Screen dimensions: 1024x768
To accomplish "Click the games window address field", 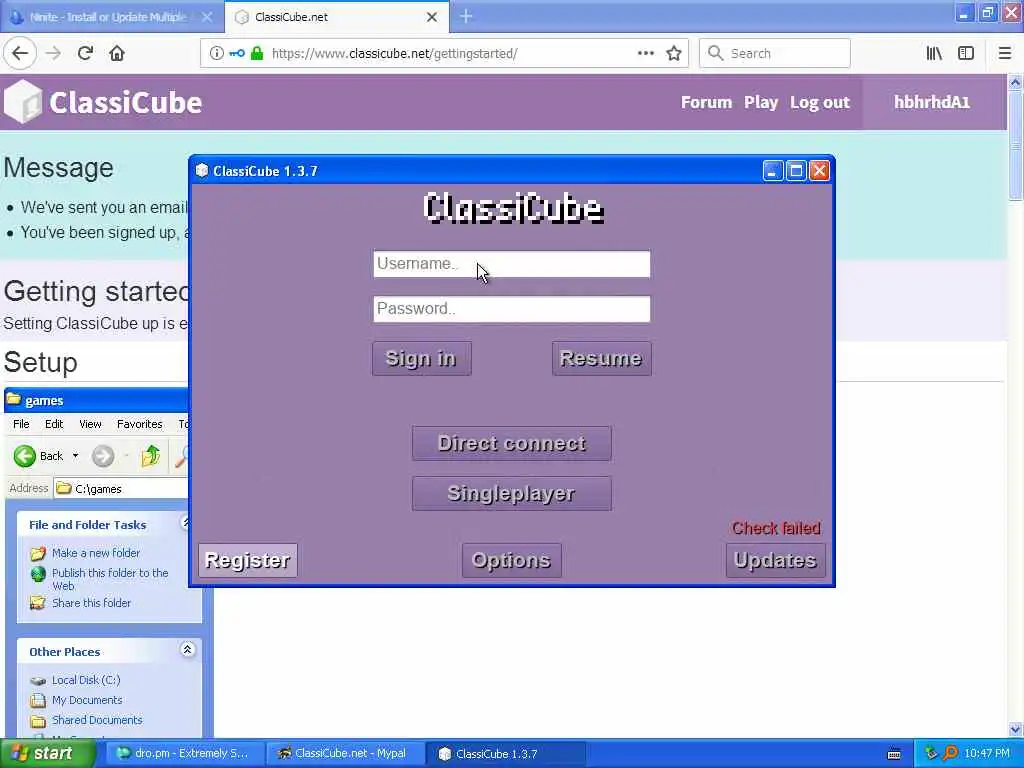I will tap(121, 488).
